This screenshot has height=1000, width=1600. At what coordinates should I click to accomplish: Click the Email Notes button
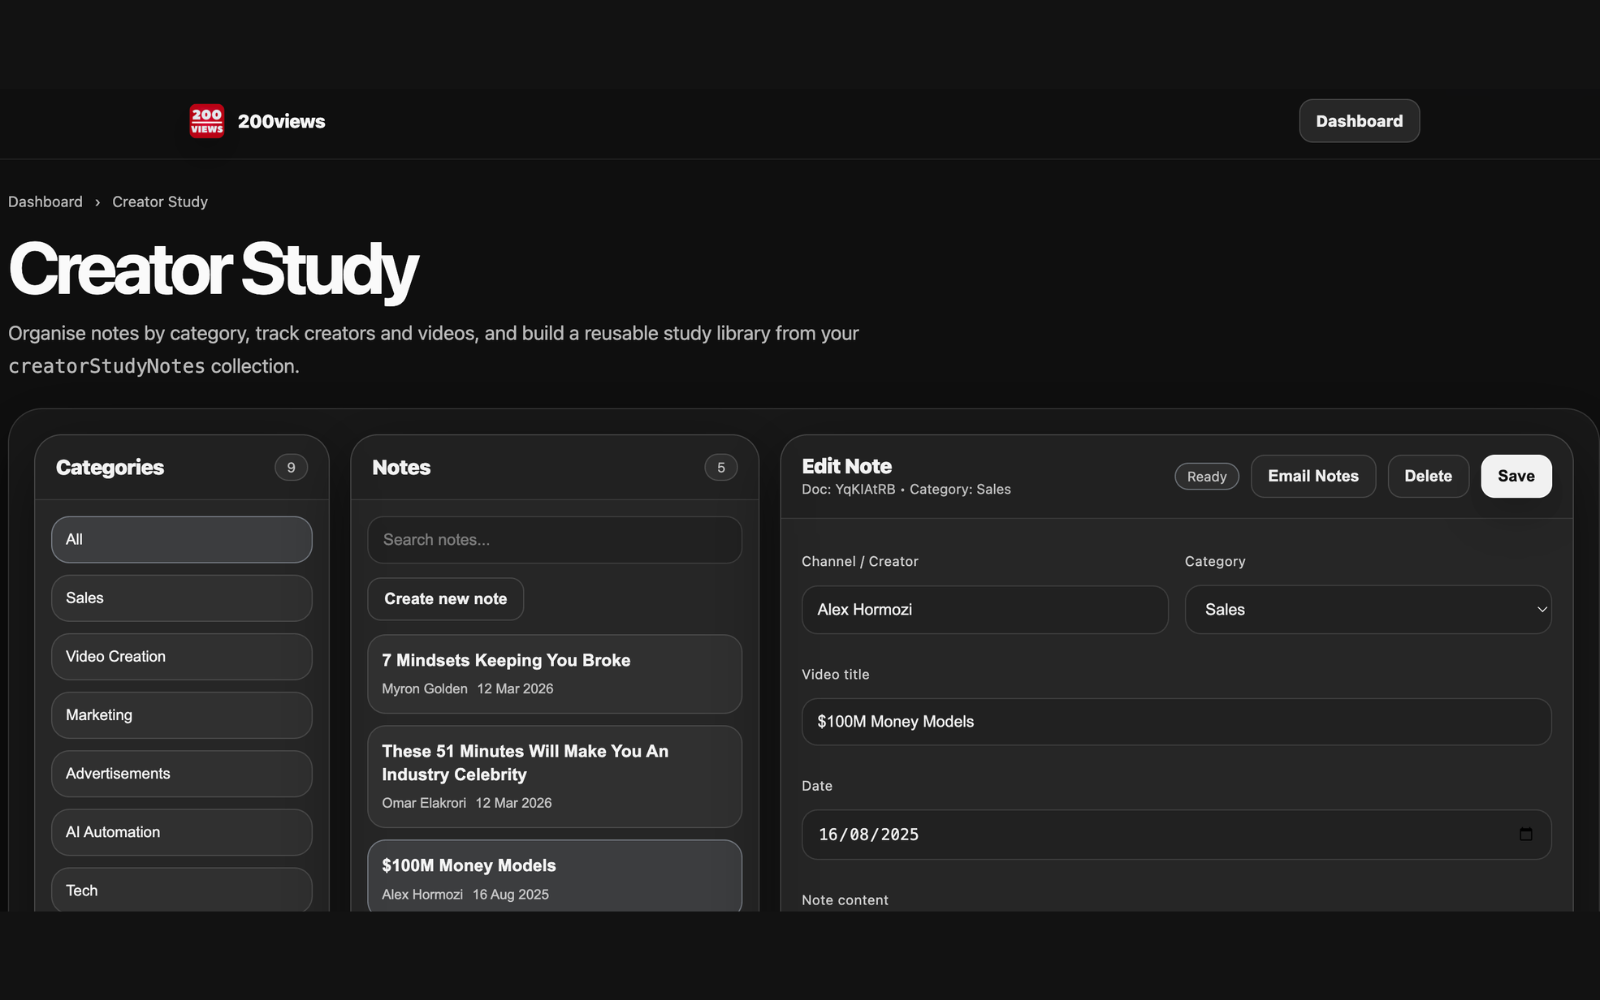[1313, 476]
